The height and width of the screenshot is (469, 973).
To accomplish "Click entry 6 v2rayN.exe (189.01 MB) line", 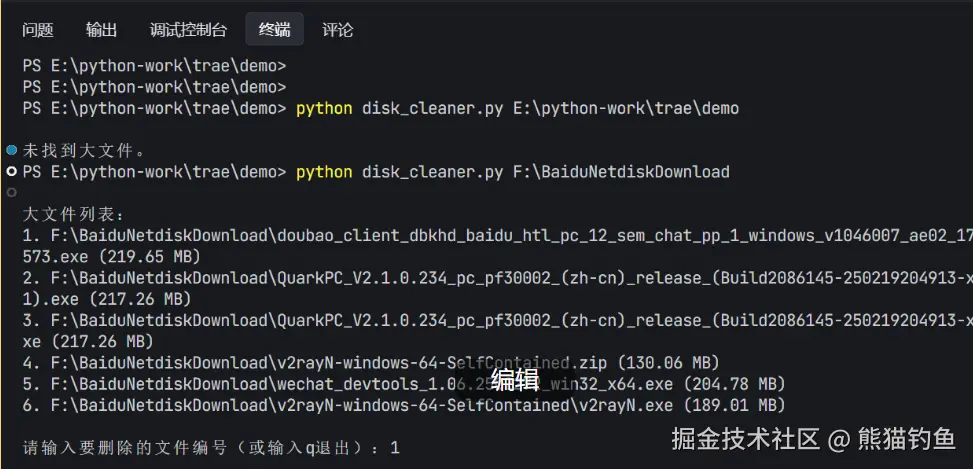I will click(x=404, y=406).
